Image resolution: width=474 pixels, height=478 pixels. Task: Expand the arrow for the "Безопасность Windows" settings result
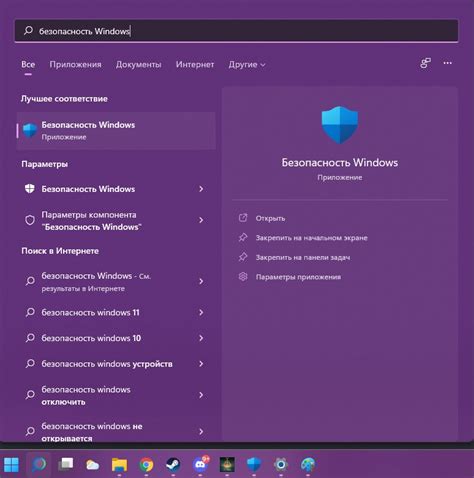tap(201, 189)
